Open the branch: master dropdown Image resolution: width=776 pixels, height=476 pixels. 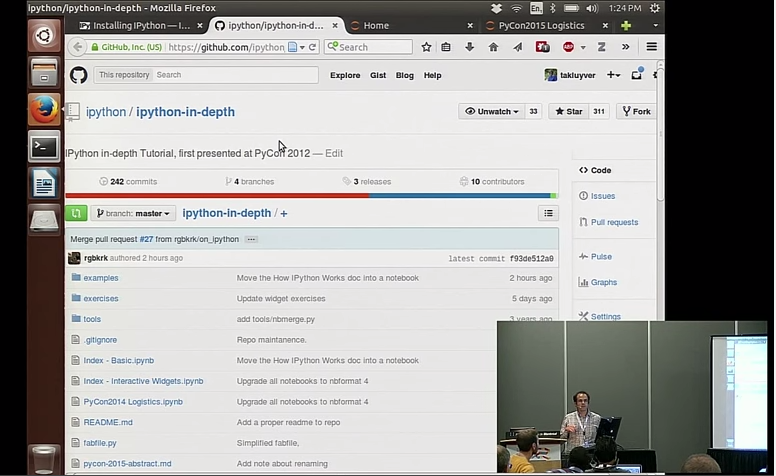(x=134, y=213)
